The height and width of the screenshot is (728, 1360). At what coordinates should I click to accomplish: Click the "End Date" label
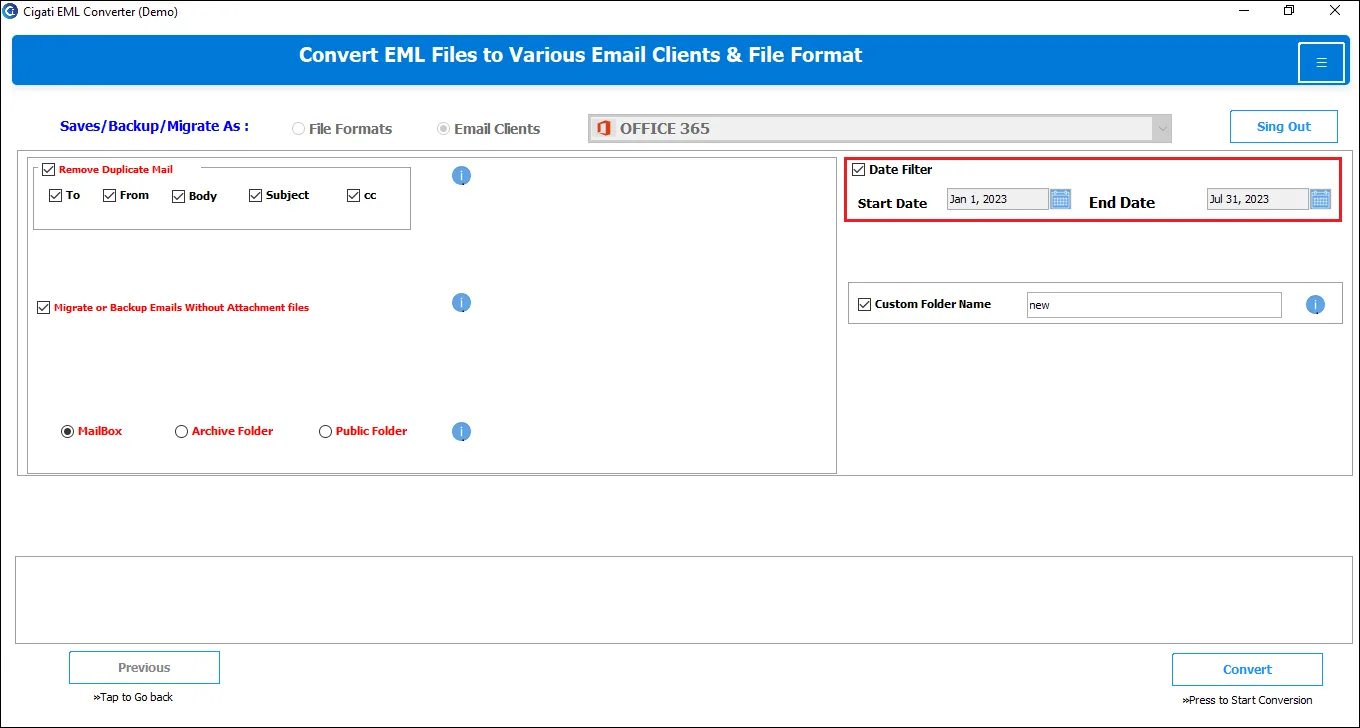point(1122,203)
